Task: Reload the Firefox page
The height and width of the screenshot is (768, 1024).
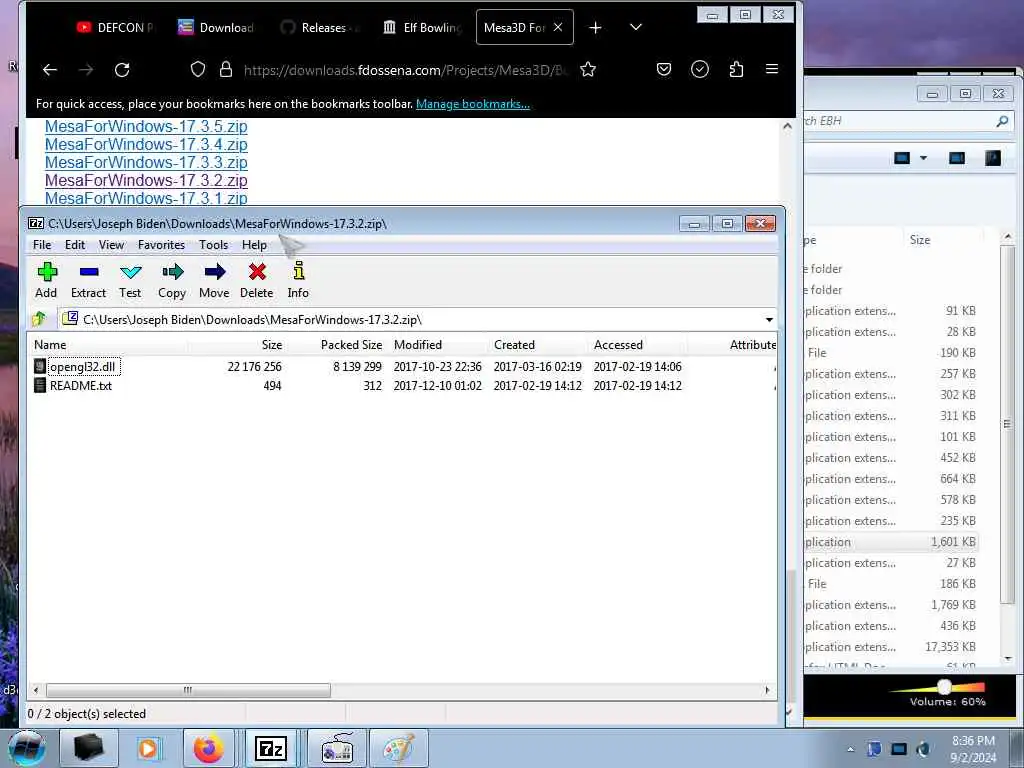Action: point(122,69)
